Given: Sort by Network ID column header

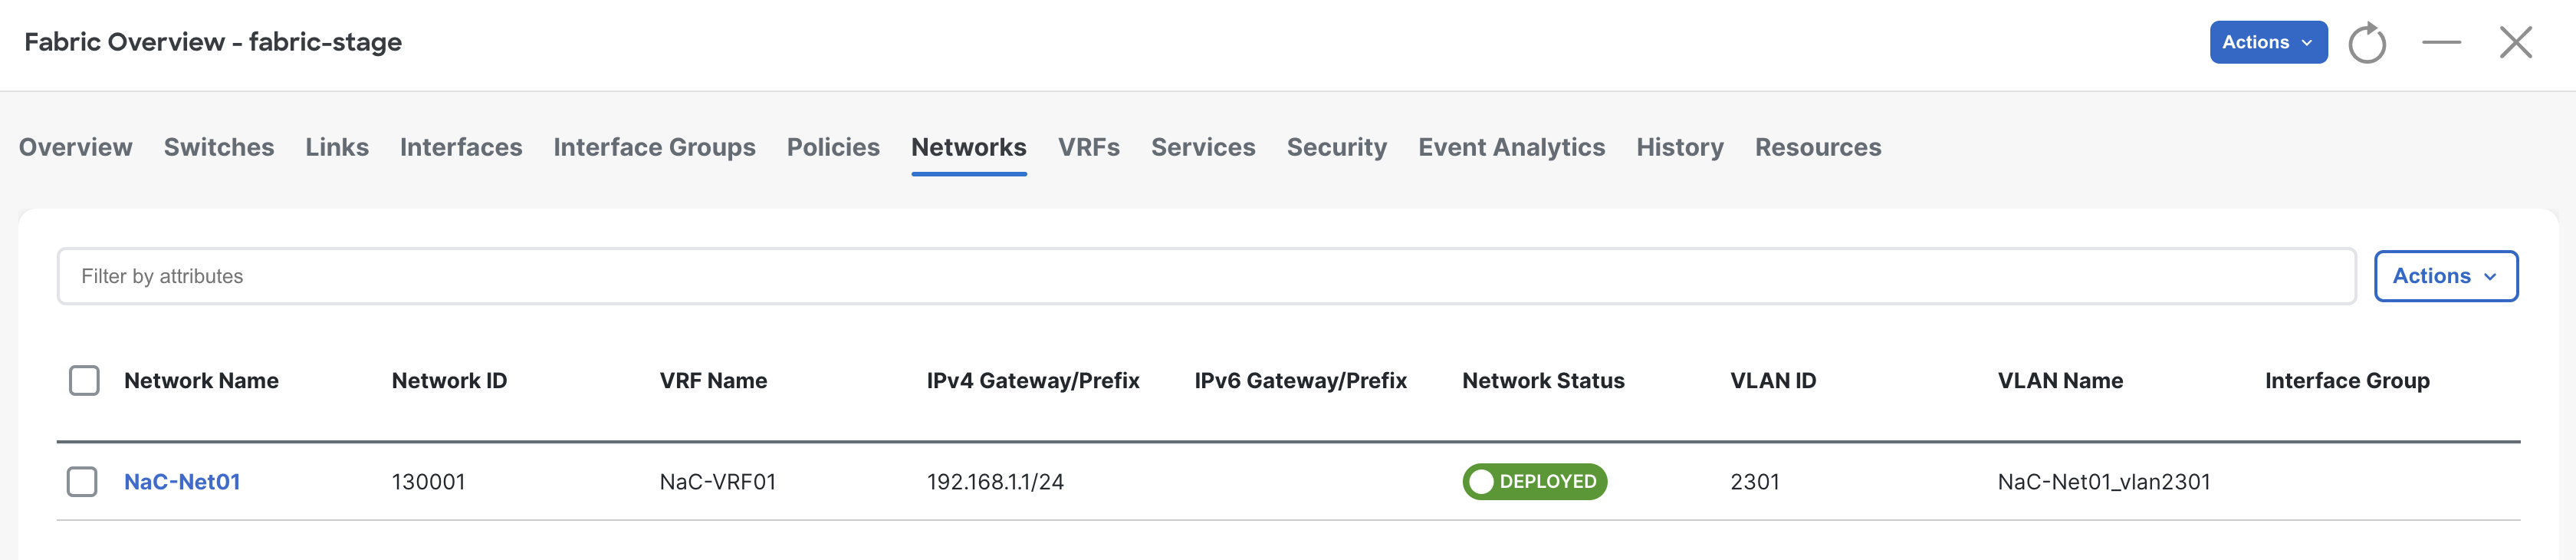Looking at the screenshot, I should coord(449,380).
